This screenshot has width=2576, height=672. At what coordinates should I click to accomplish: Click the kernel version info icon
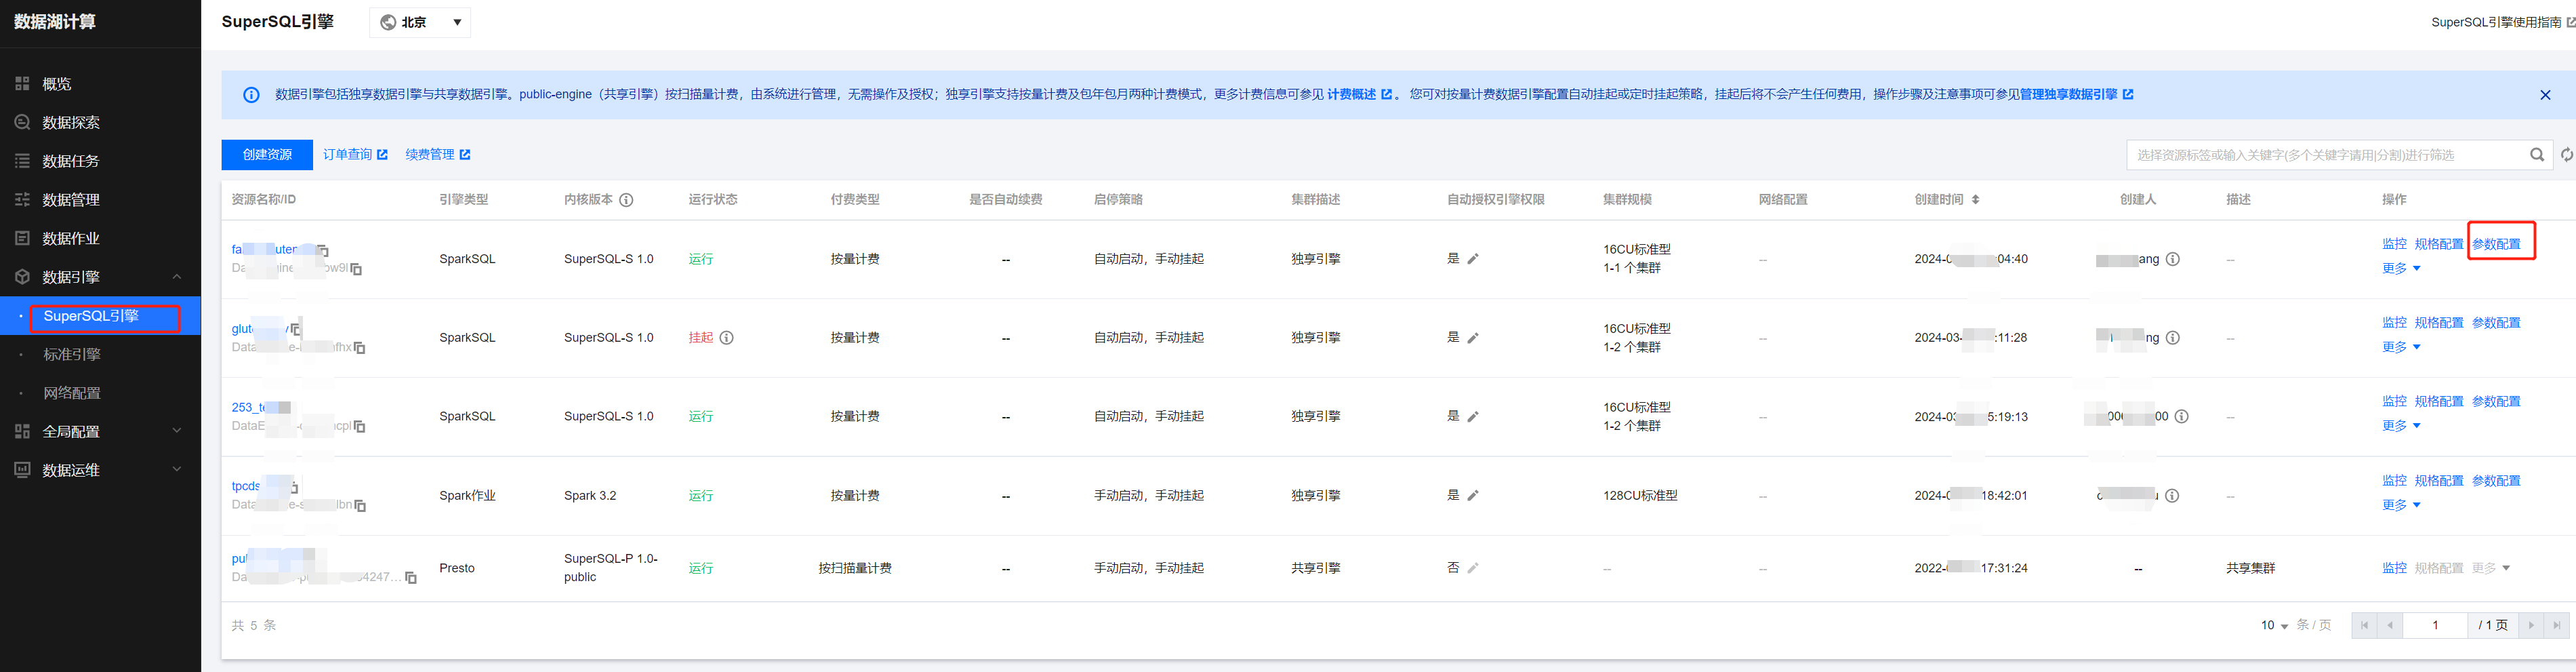626,200
